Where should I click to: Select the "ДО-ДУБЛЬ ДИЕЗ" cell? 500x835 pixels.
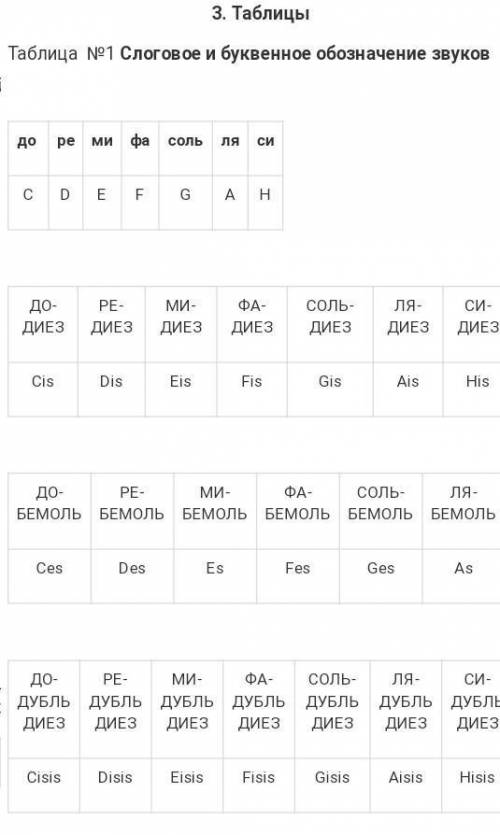pyautogui.click(x=44, y=709)
